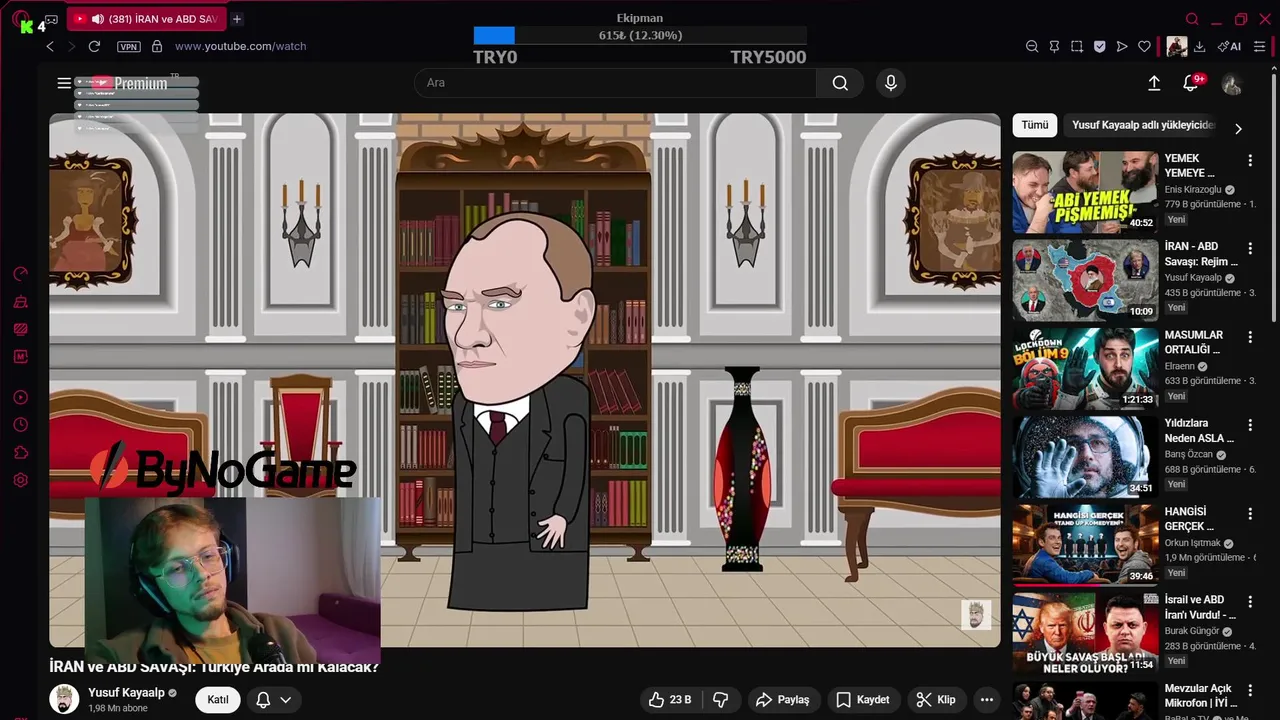Click the Klip clip button
Screen dimensions: 1280x720
[935, 700]
